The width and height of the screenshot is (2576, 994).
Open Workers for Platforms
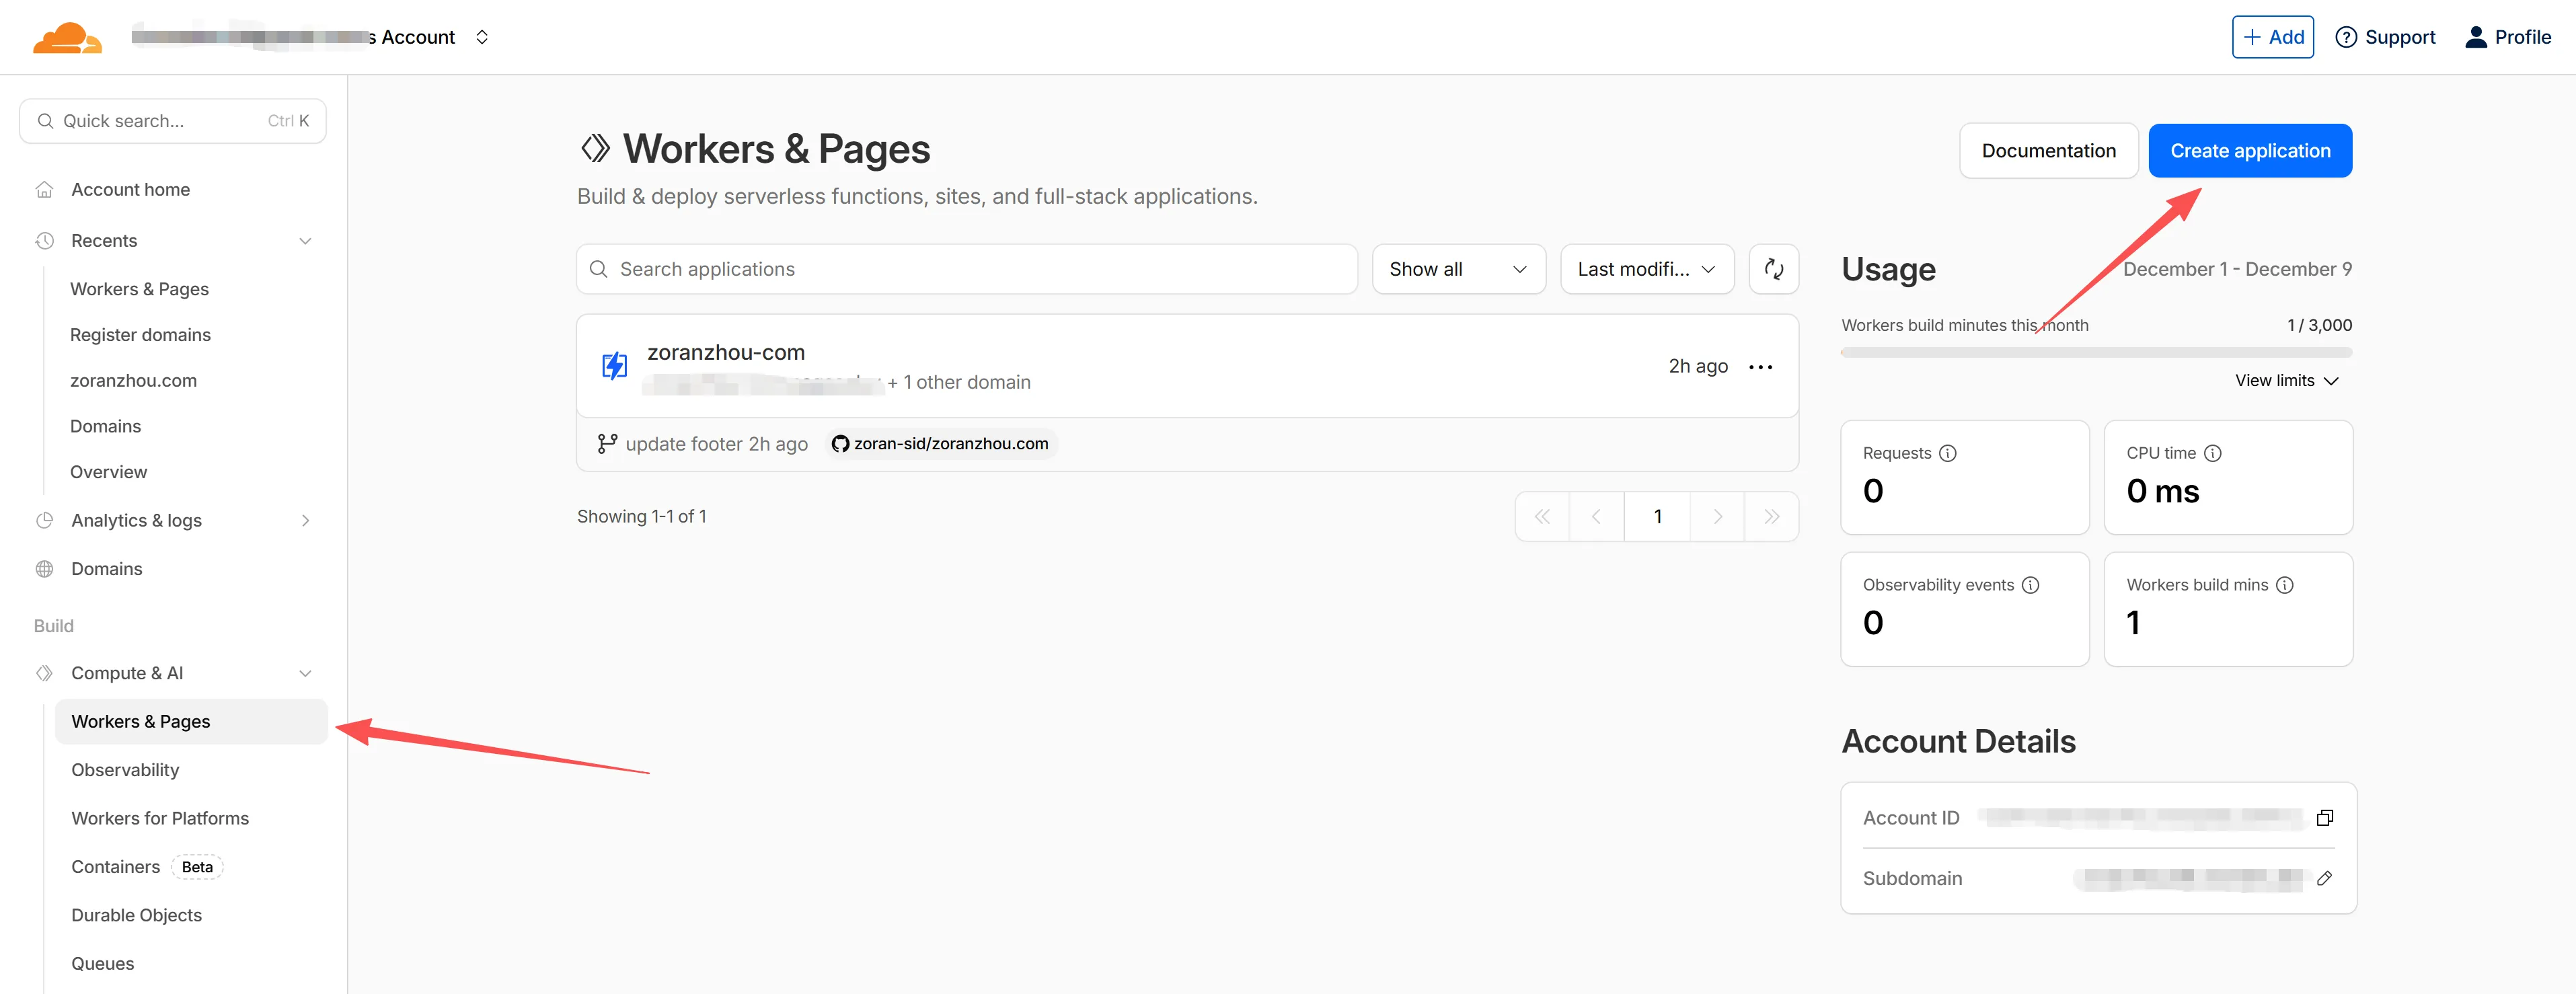pyautogui.click(x=160, y=819)
